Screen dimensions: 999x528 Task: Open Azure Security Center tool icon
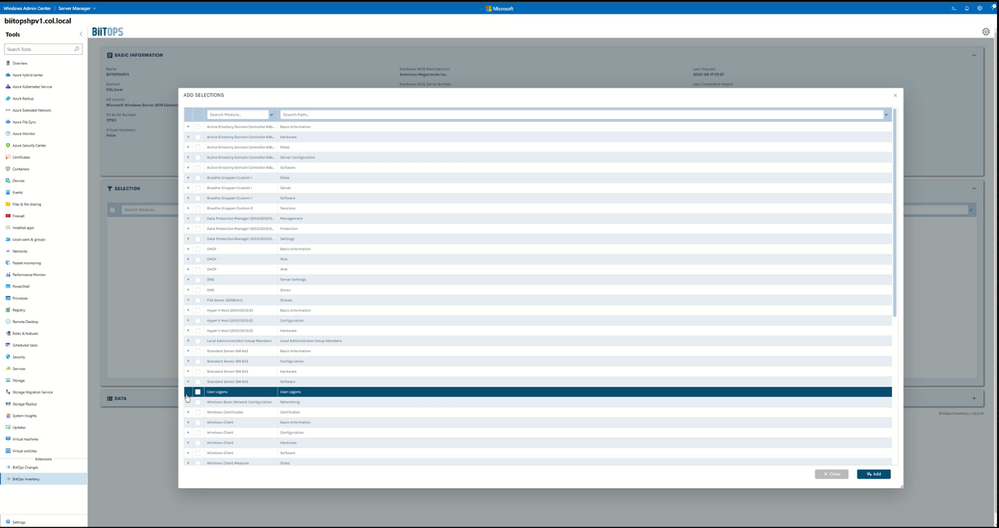(8, 145)
